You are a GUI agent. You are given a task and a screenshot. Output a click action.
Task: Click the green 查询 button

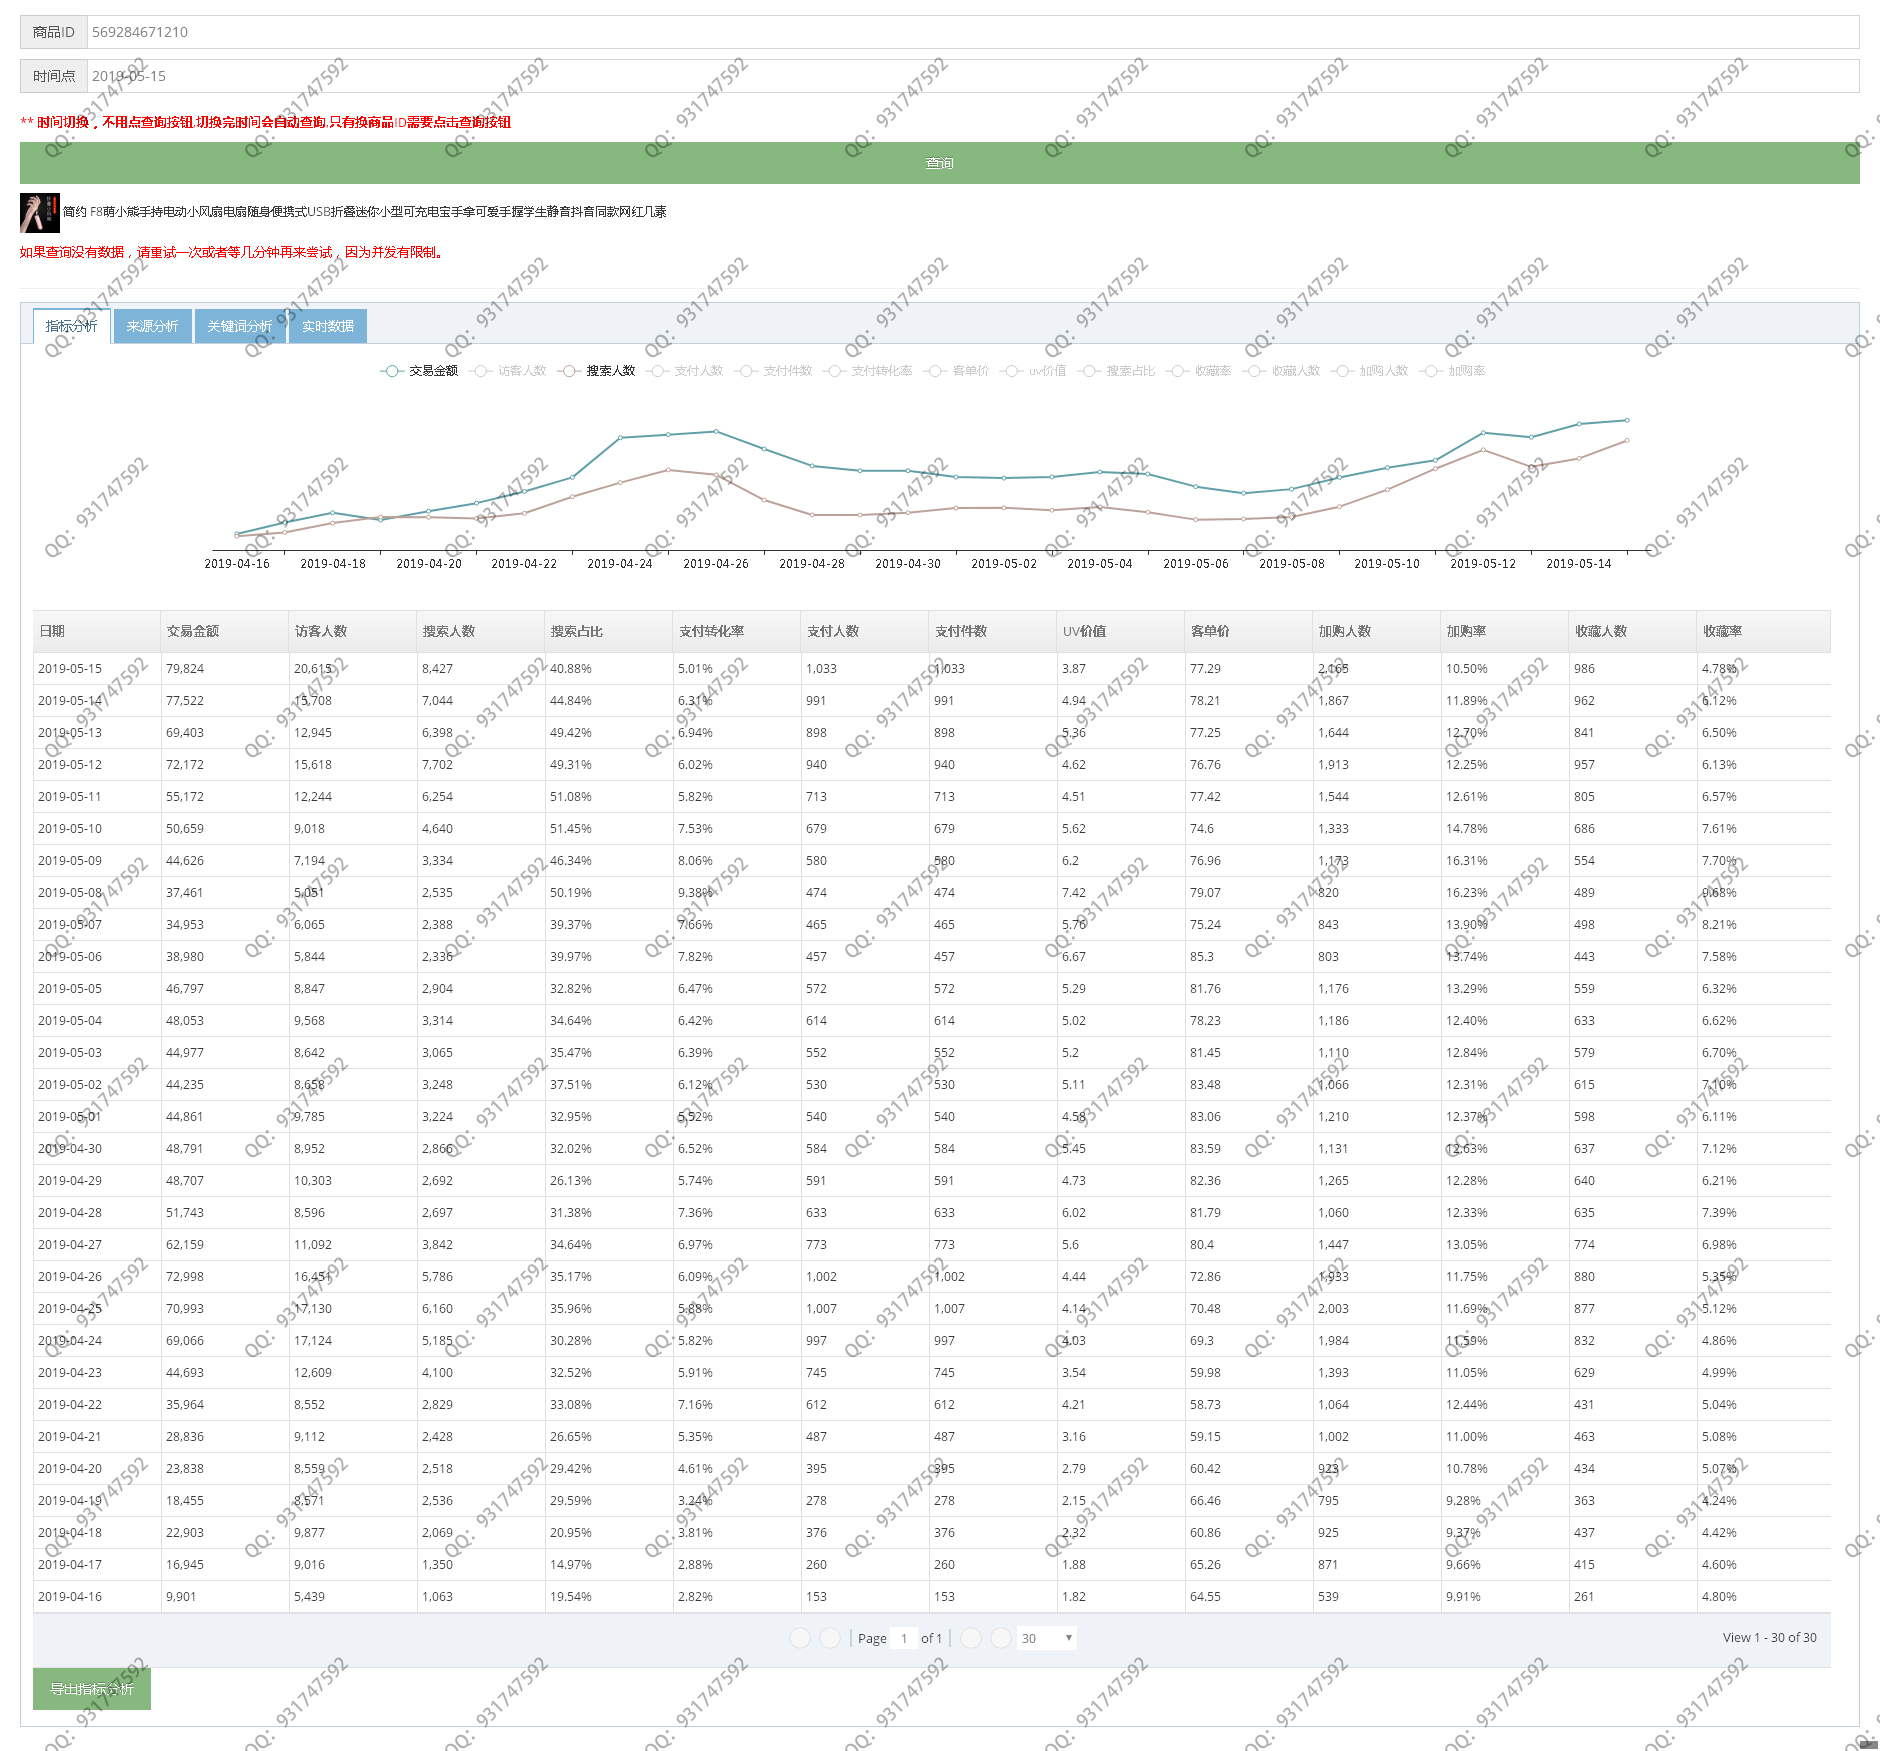coord(940,163)
